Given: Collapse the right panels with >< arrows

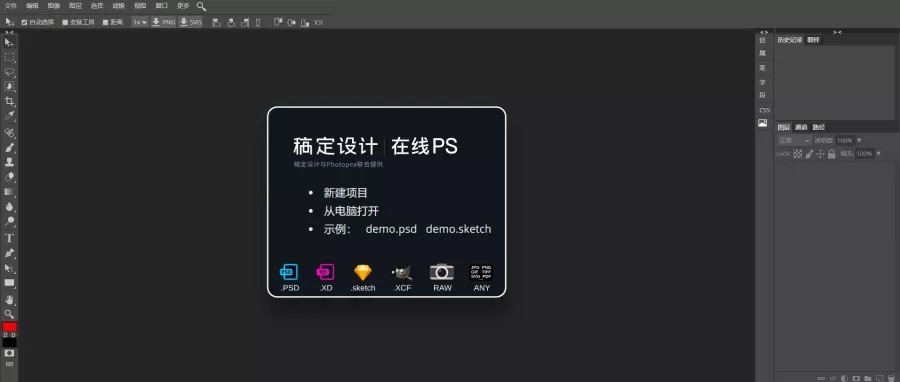Looking at the screenshot, I should [837, 32].
